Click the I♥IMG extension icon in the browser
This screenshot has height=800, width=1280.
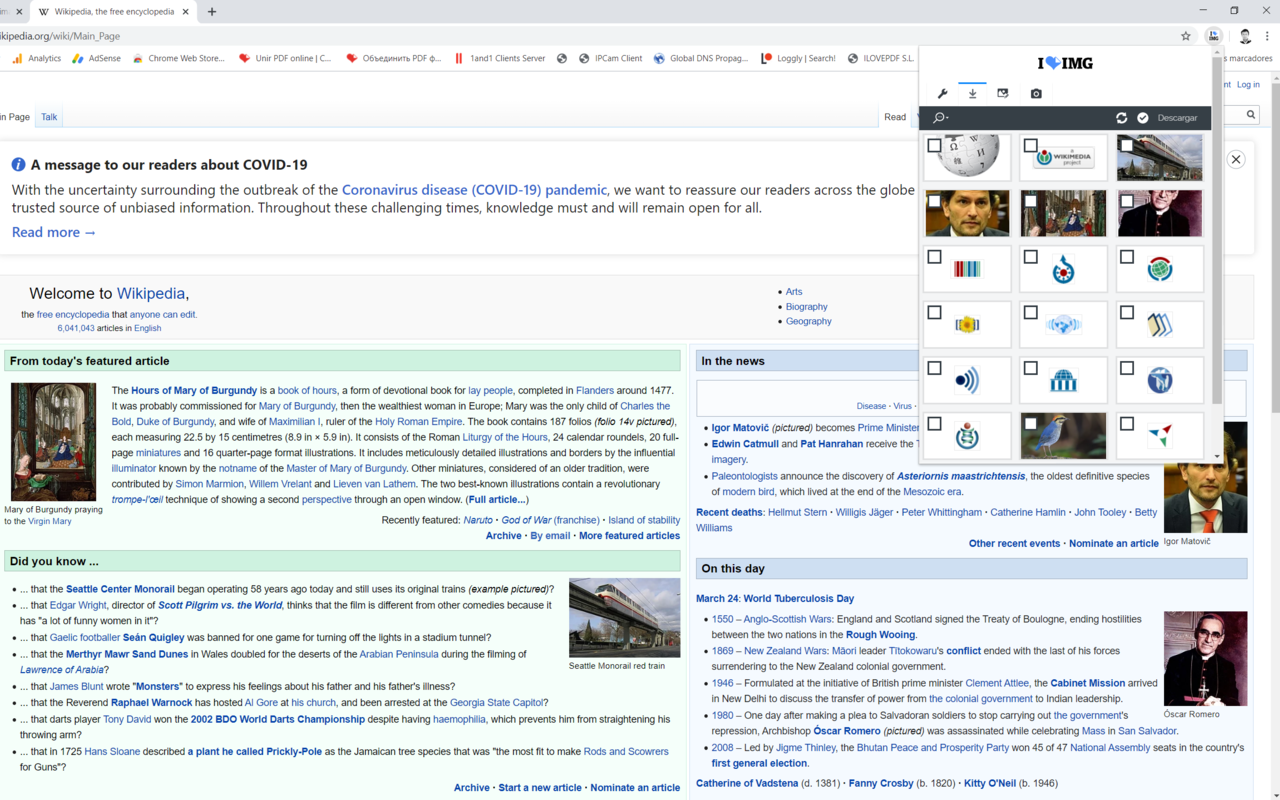[x=1213, y=35]
